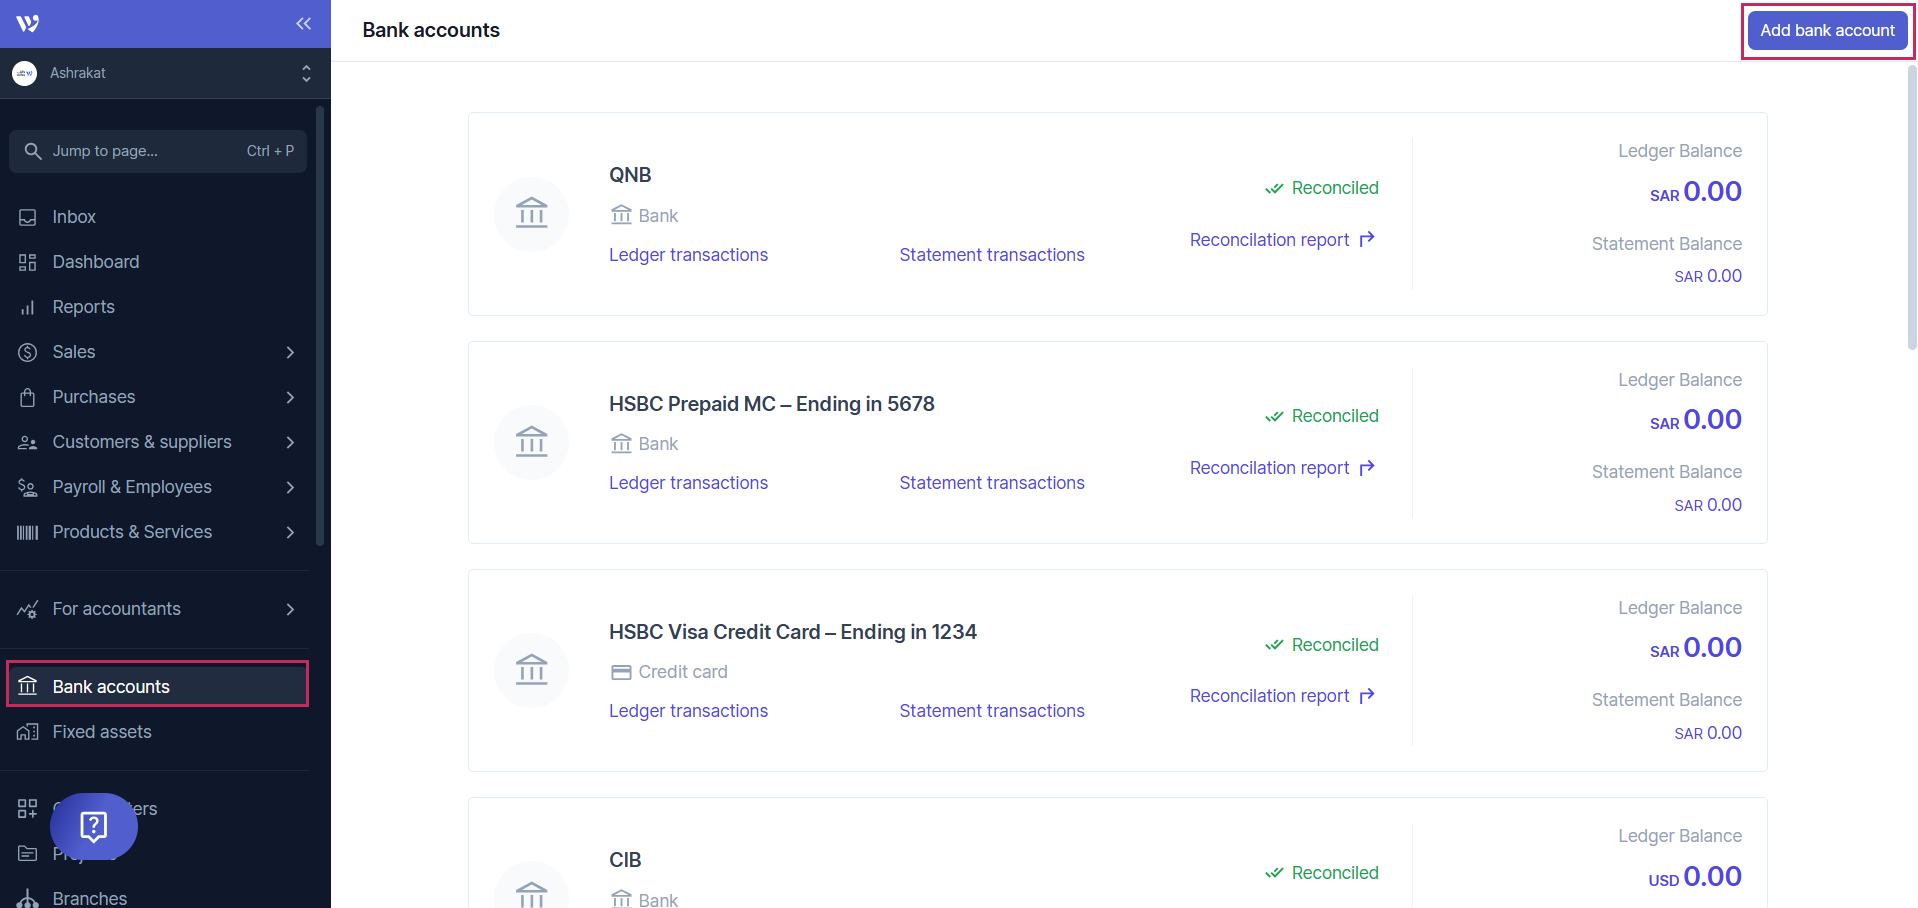
Task: Collapse the sidebar with double-chevron icon
Action: coord(303,24)
